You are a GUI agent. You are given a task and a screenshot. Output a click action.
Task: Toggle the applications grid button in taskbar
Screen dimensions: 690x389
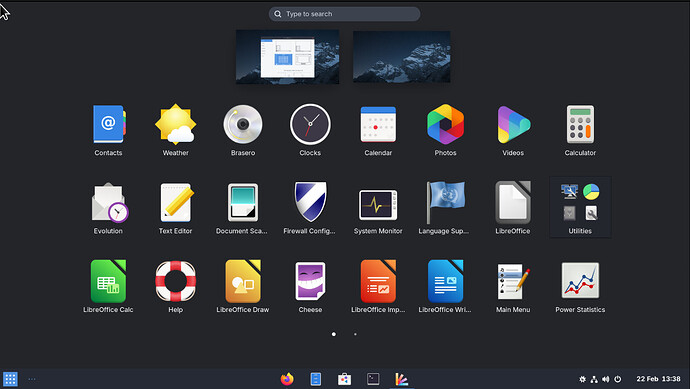tap(10, 379)
